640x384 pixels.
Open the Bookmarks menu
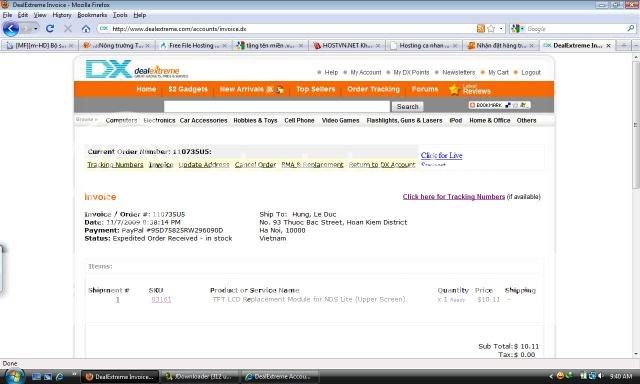pyautogui.click(x=92, y=15)
